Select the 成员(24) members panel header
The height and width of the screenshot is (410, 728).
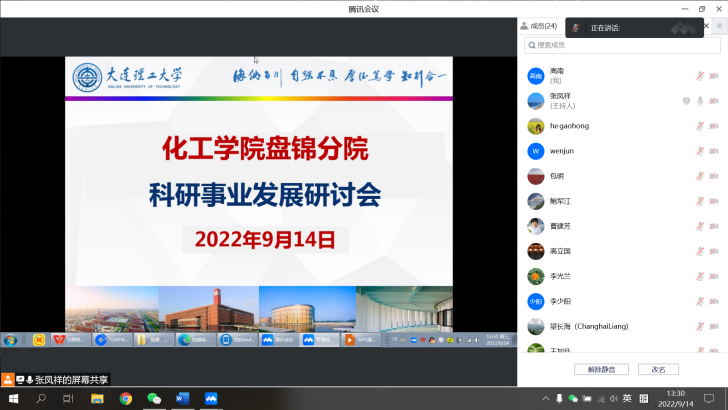coord(543,26)
